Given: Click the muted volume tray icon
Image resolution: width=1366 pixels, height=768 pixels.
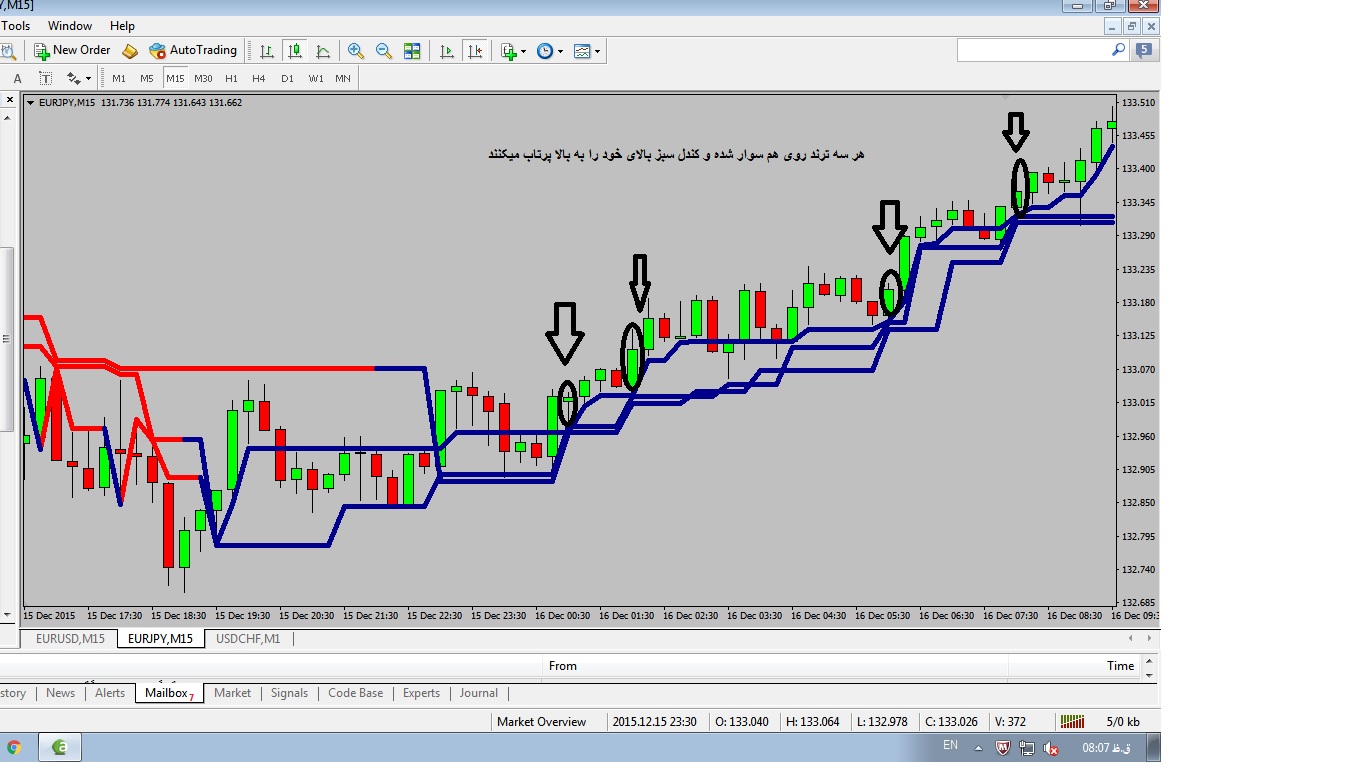Looking at the screenshot, I should tap(1051, 748).
